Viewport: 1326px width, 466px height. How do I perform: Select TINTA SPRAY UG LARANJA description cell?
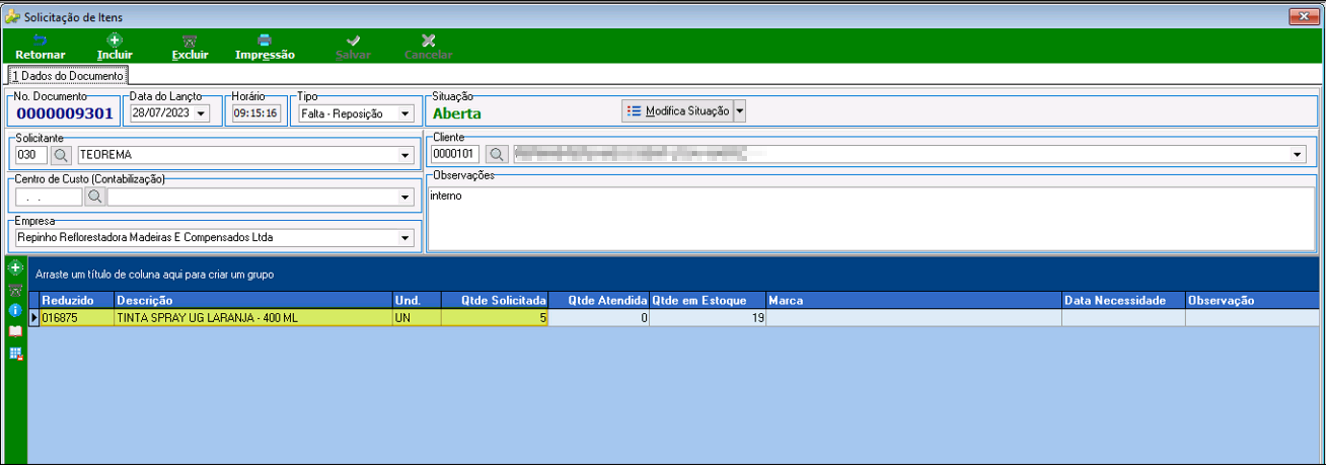click(253, 318)
